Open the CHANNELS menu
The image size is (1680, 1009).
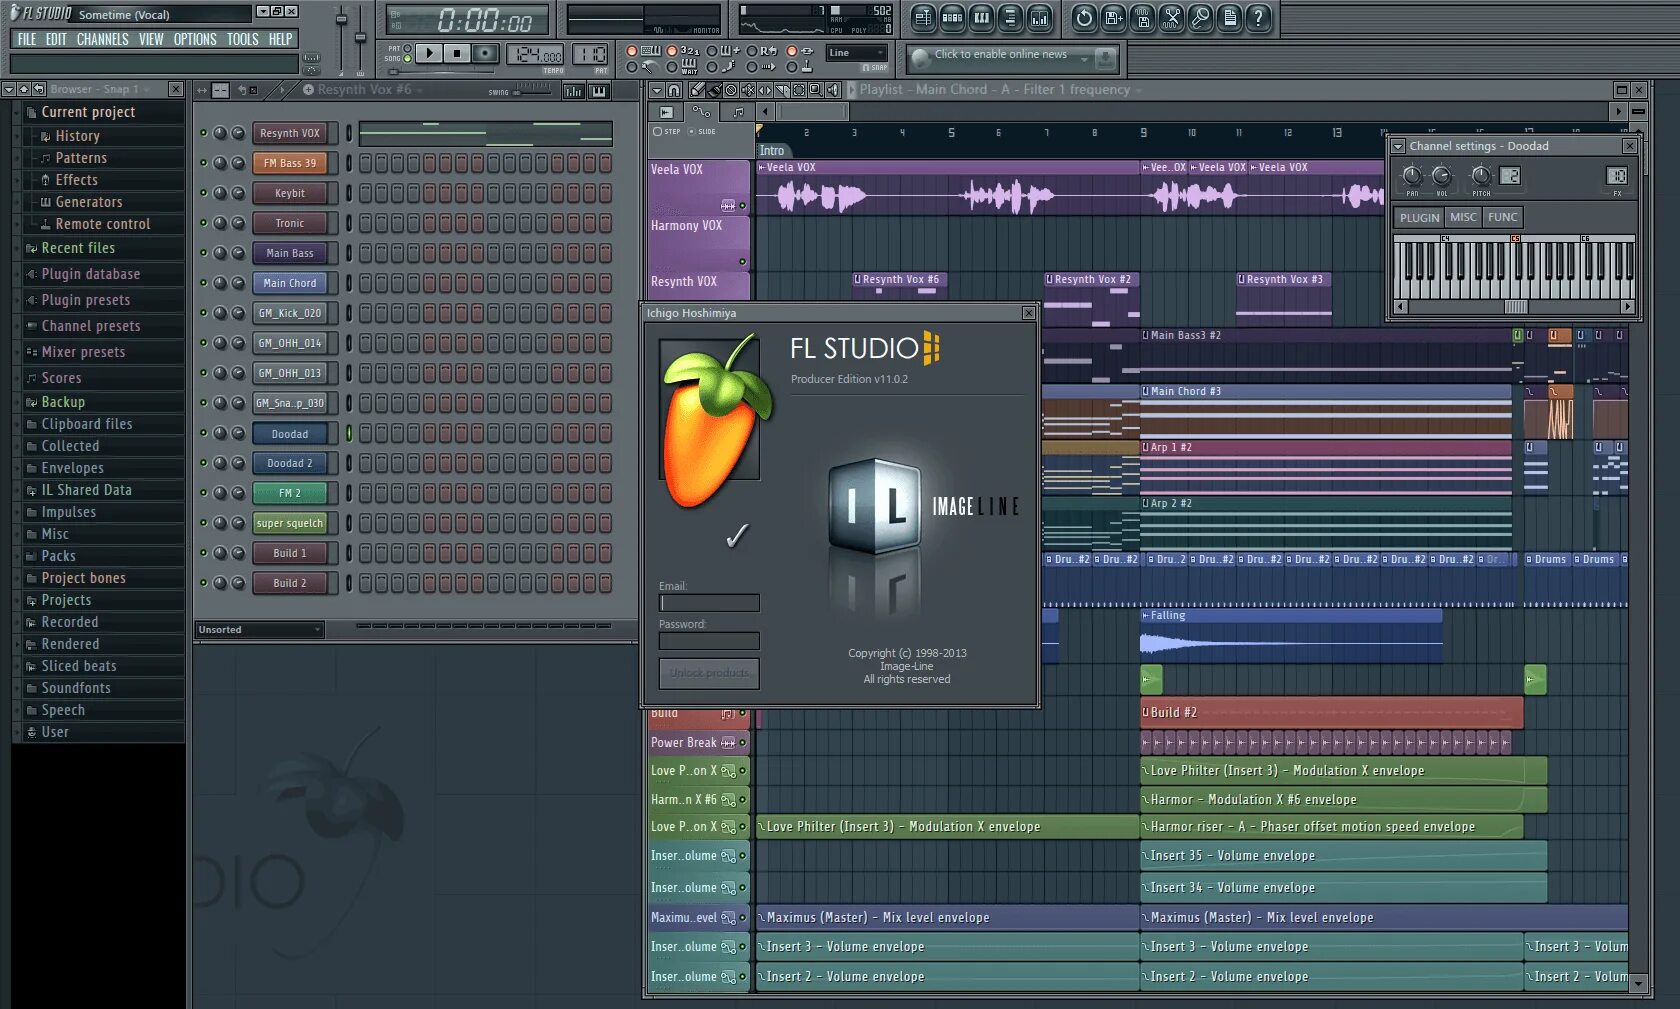tap(102, 39)
